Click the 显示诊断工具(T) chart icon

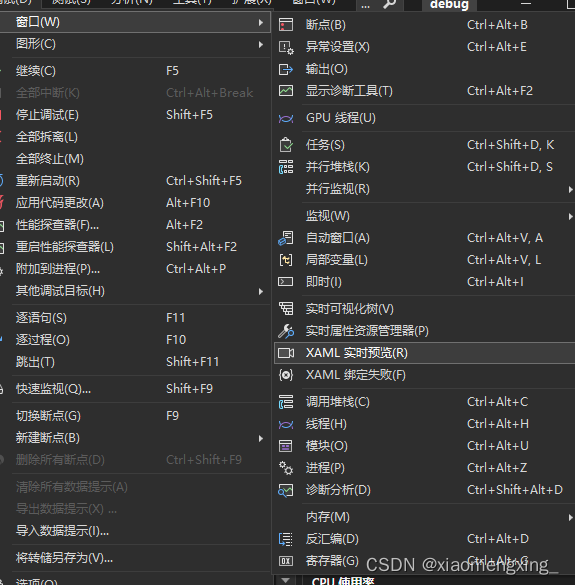click(x=286, y=91)
